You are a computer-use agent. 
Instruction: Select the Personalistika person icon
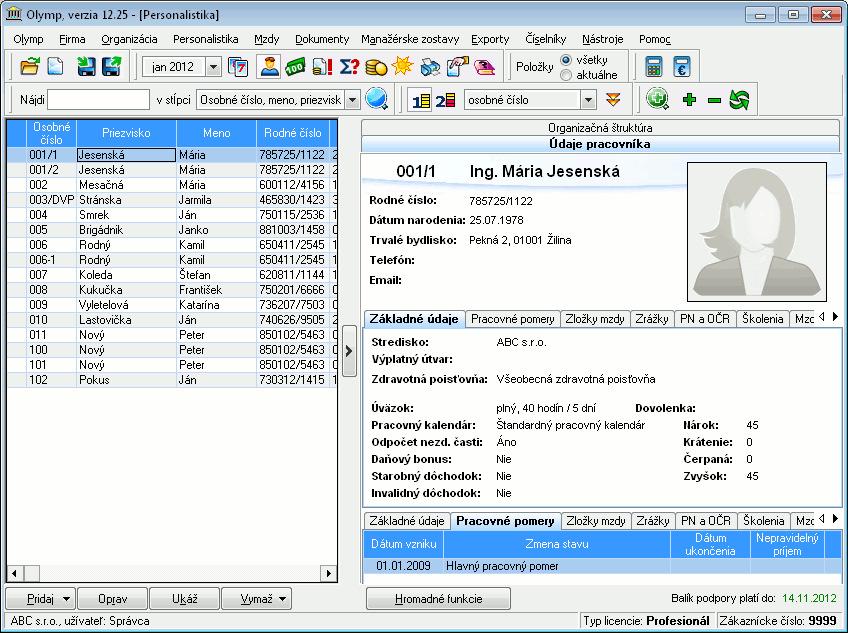(269, 67)
